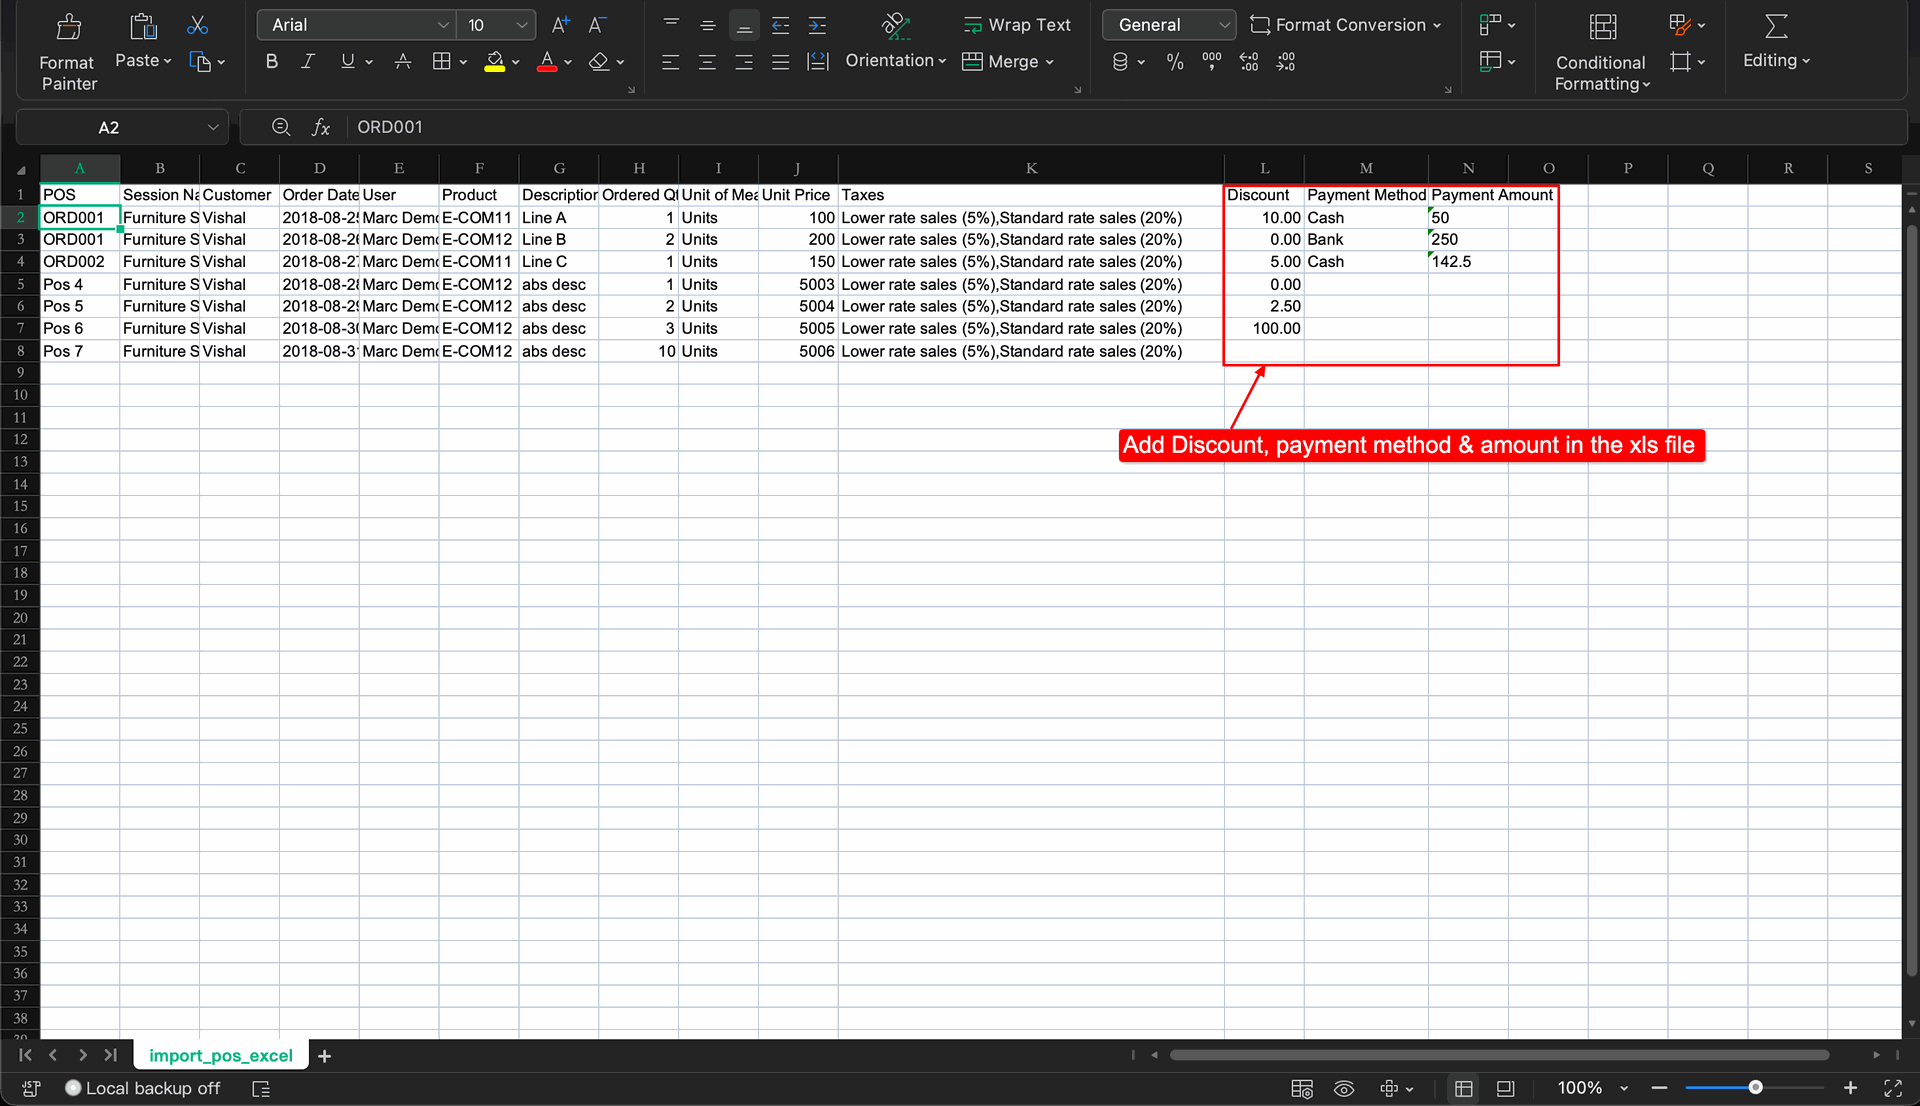Decrease font size icon

point(597,25)
